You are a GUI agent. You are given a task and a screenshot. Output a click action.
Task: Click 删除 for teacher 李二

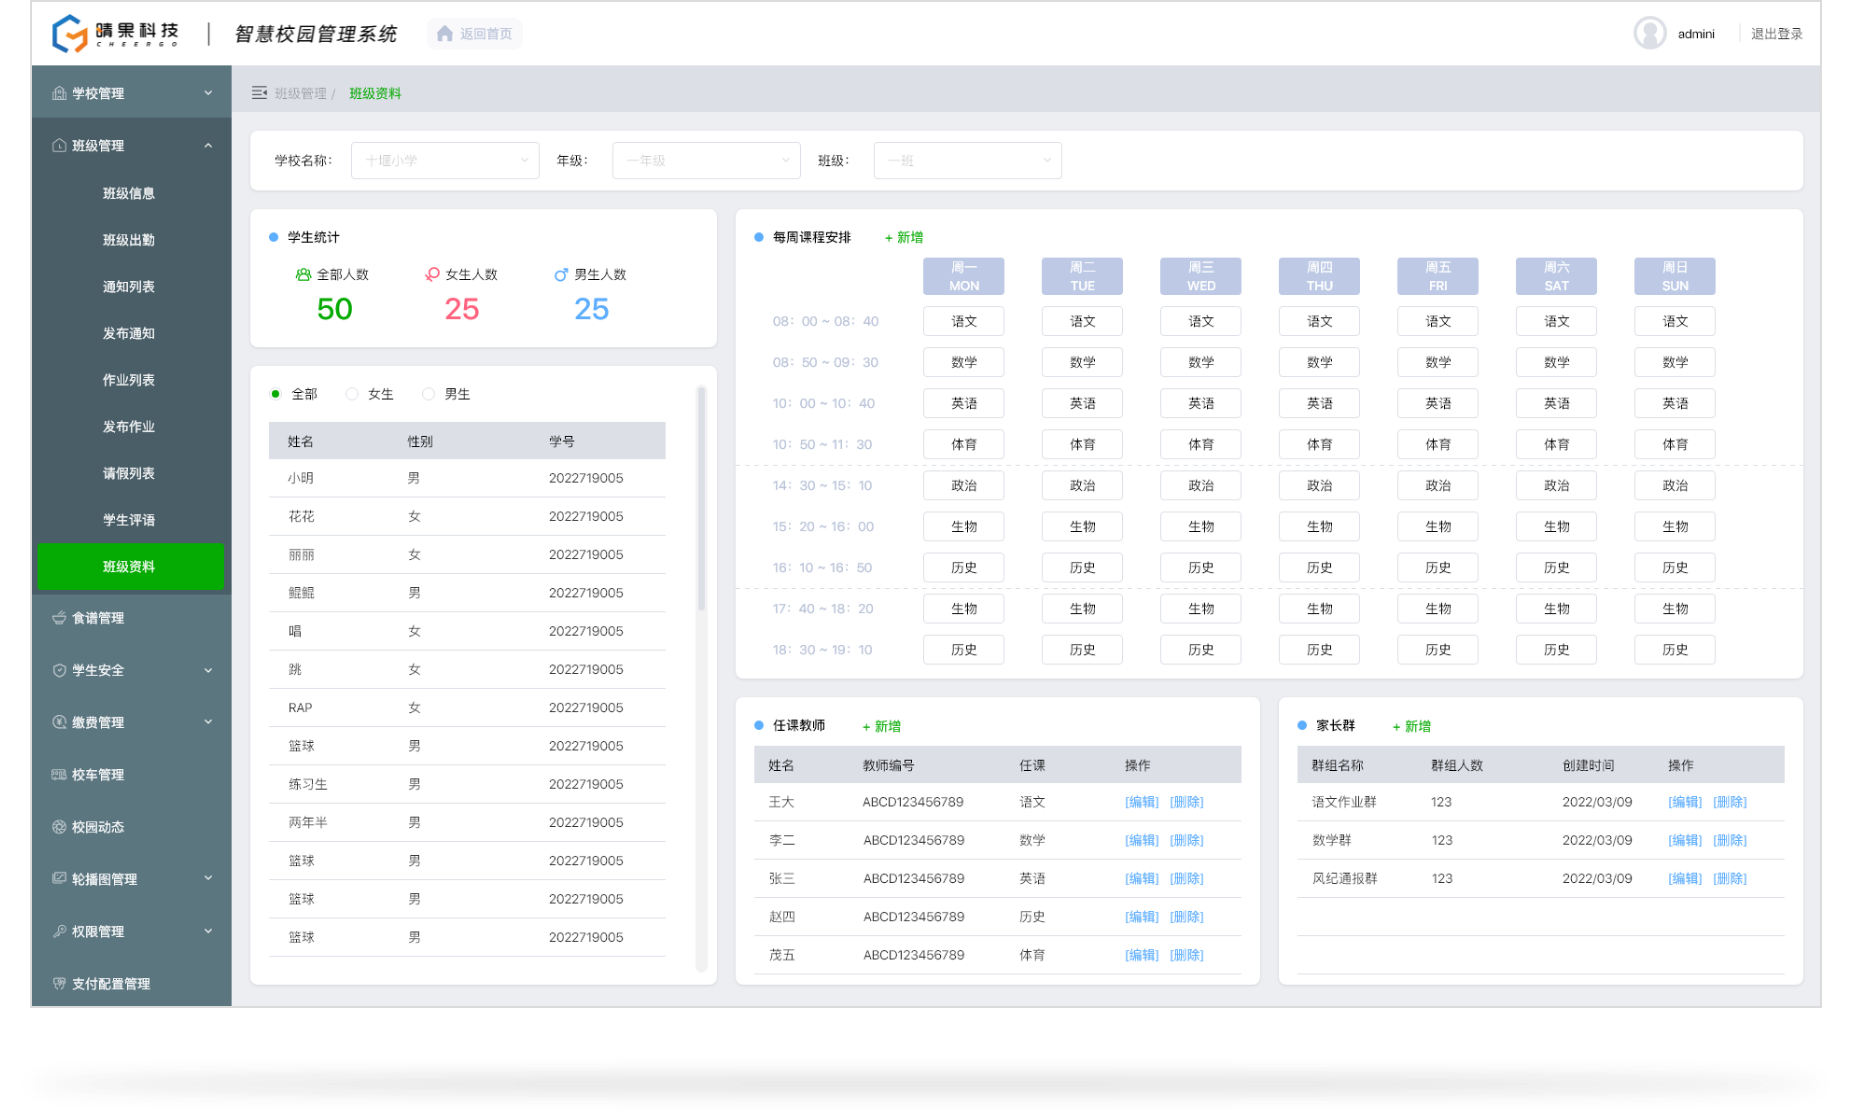pos(1187,840)
